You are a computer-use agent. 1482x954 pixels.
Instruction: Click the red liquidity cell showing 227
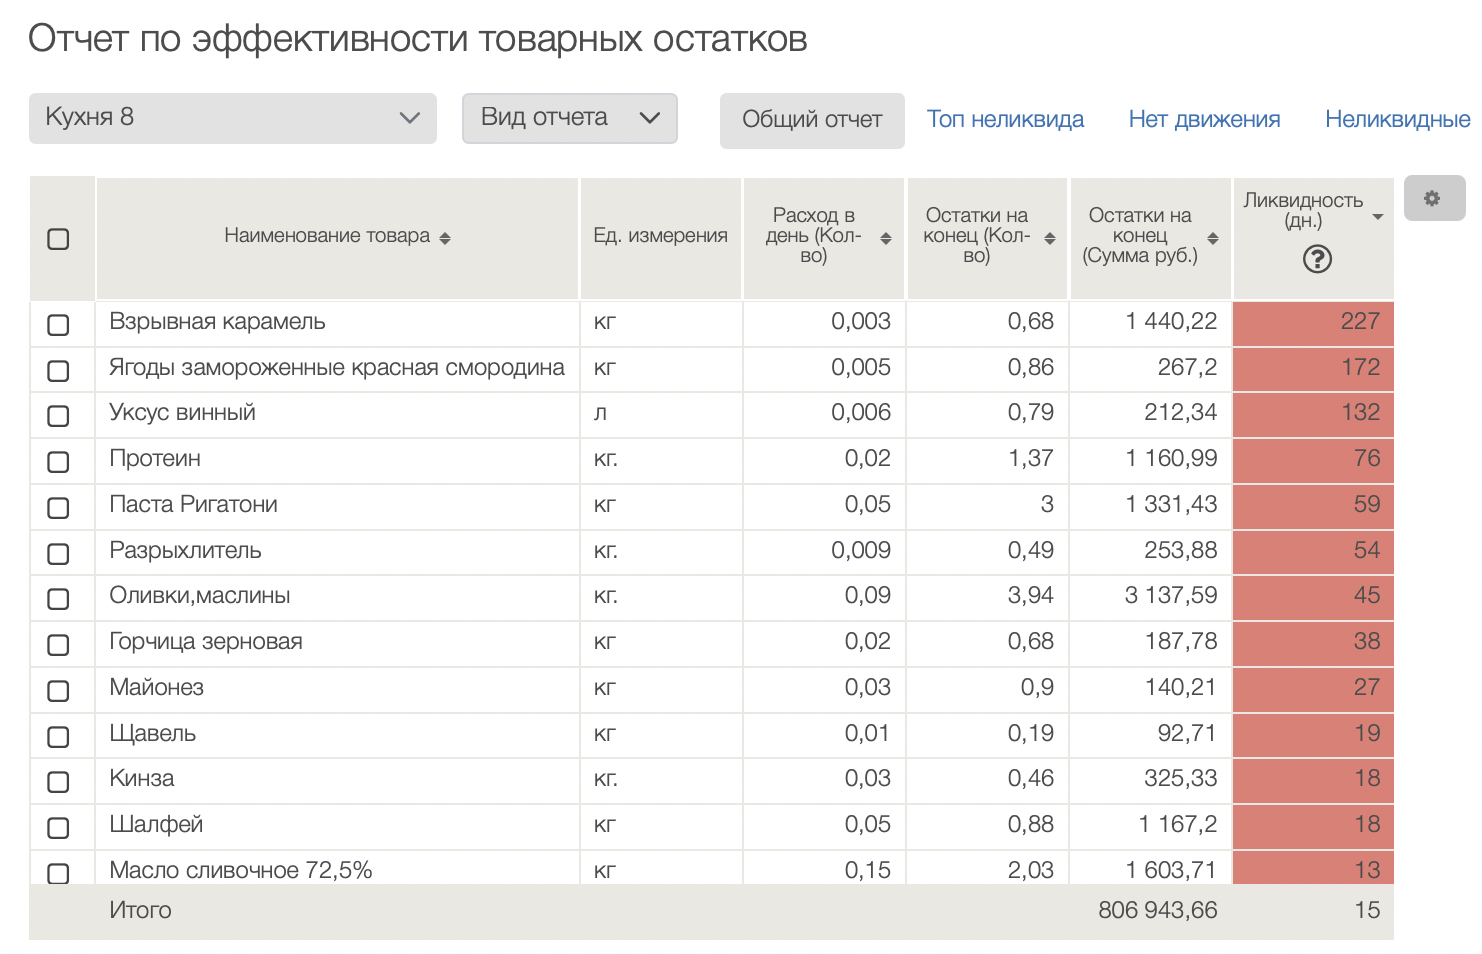[x=1312, y=322]
